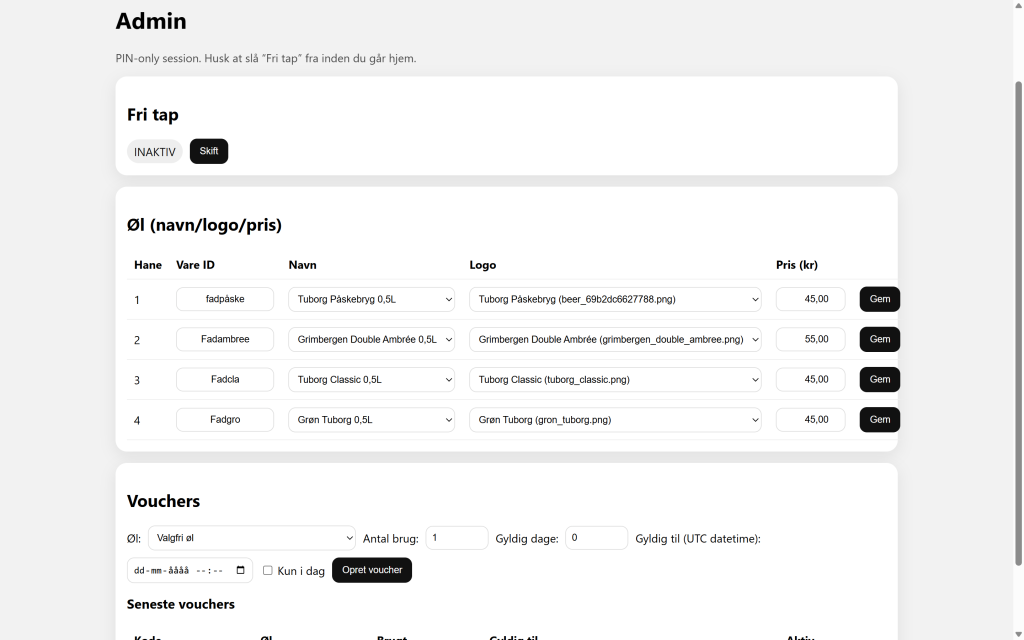Expand Logo dropdown for Grimbergen Double Ambrée
The image size is (1024, 640).
coord(614,339)
